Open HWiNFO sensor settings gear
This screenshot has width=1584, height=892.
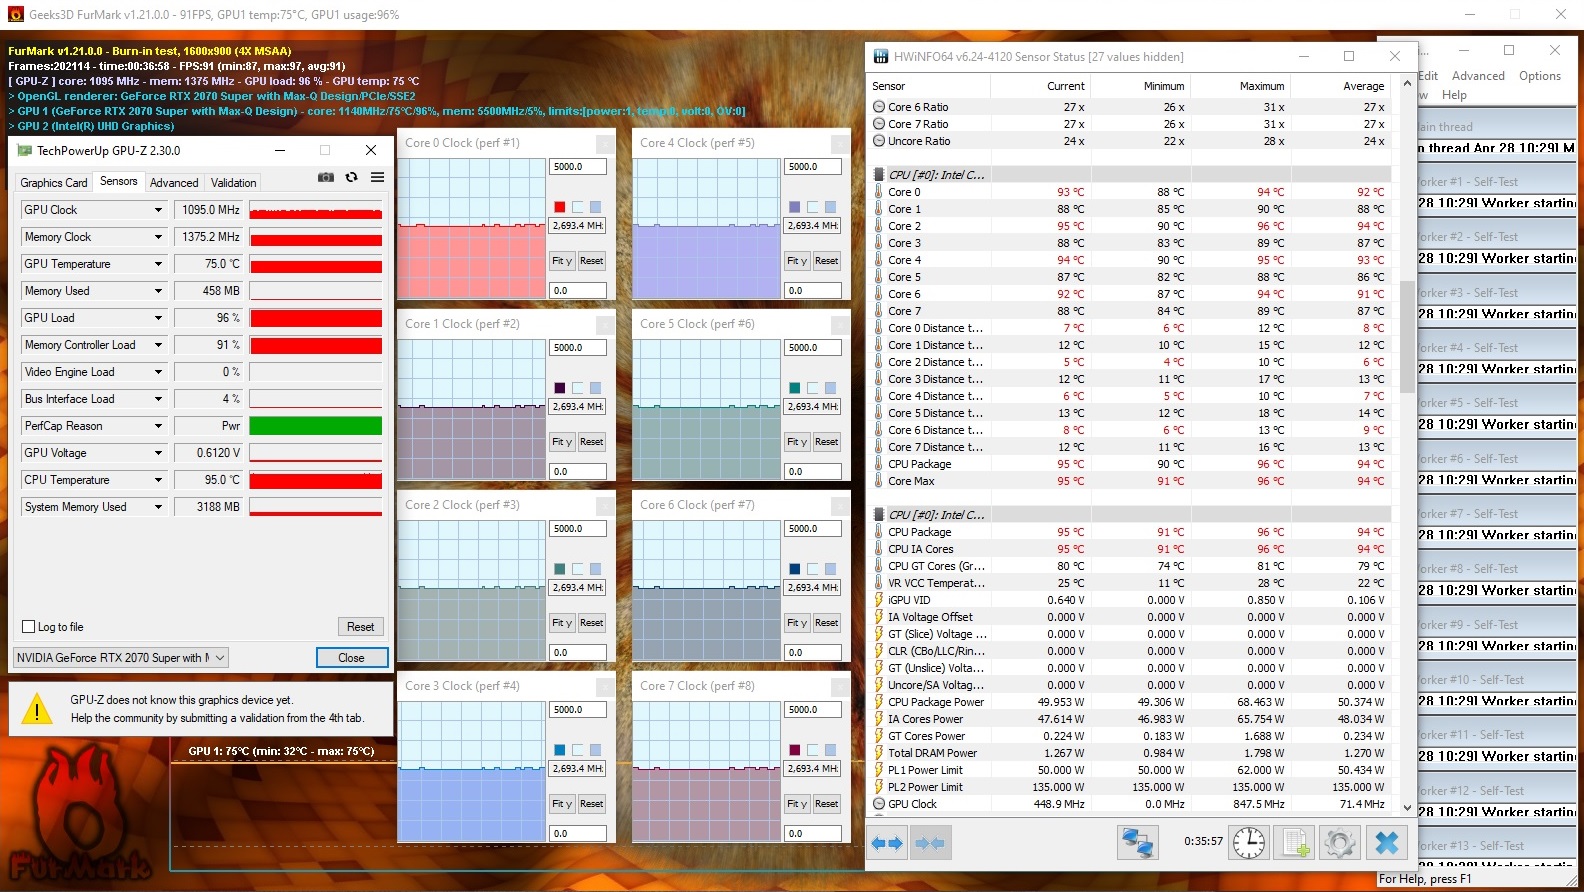tap(1340, 842)
